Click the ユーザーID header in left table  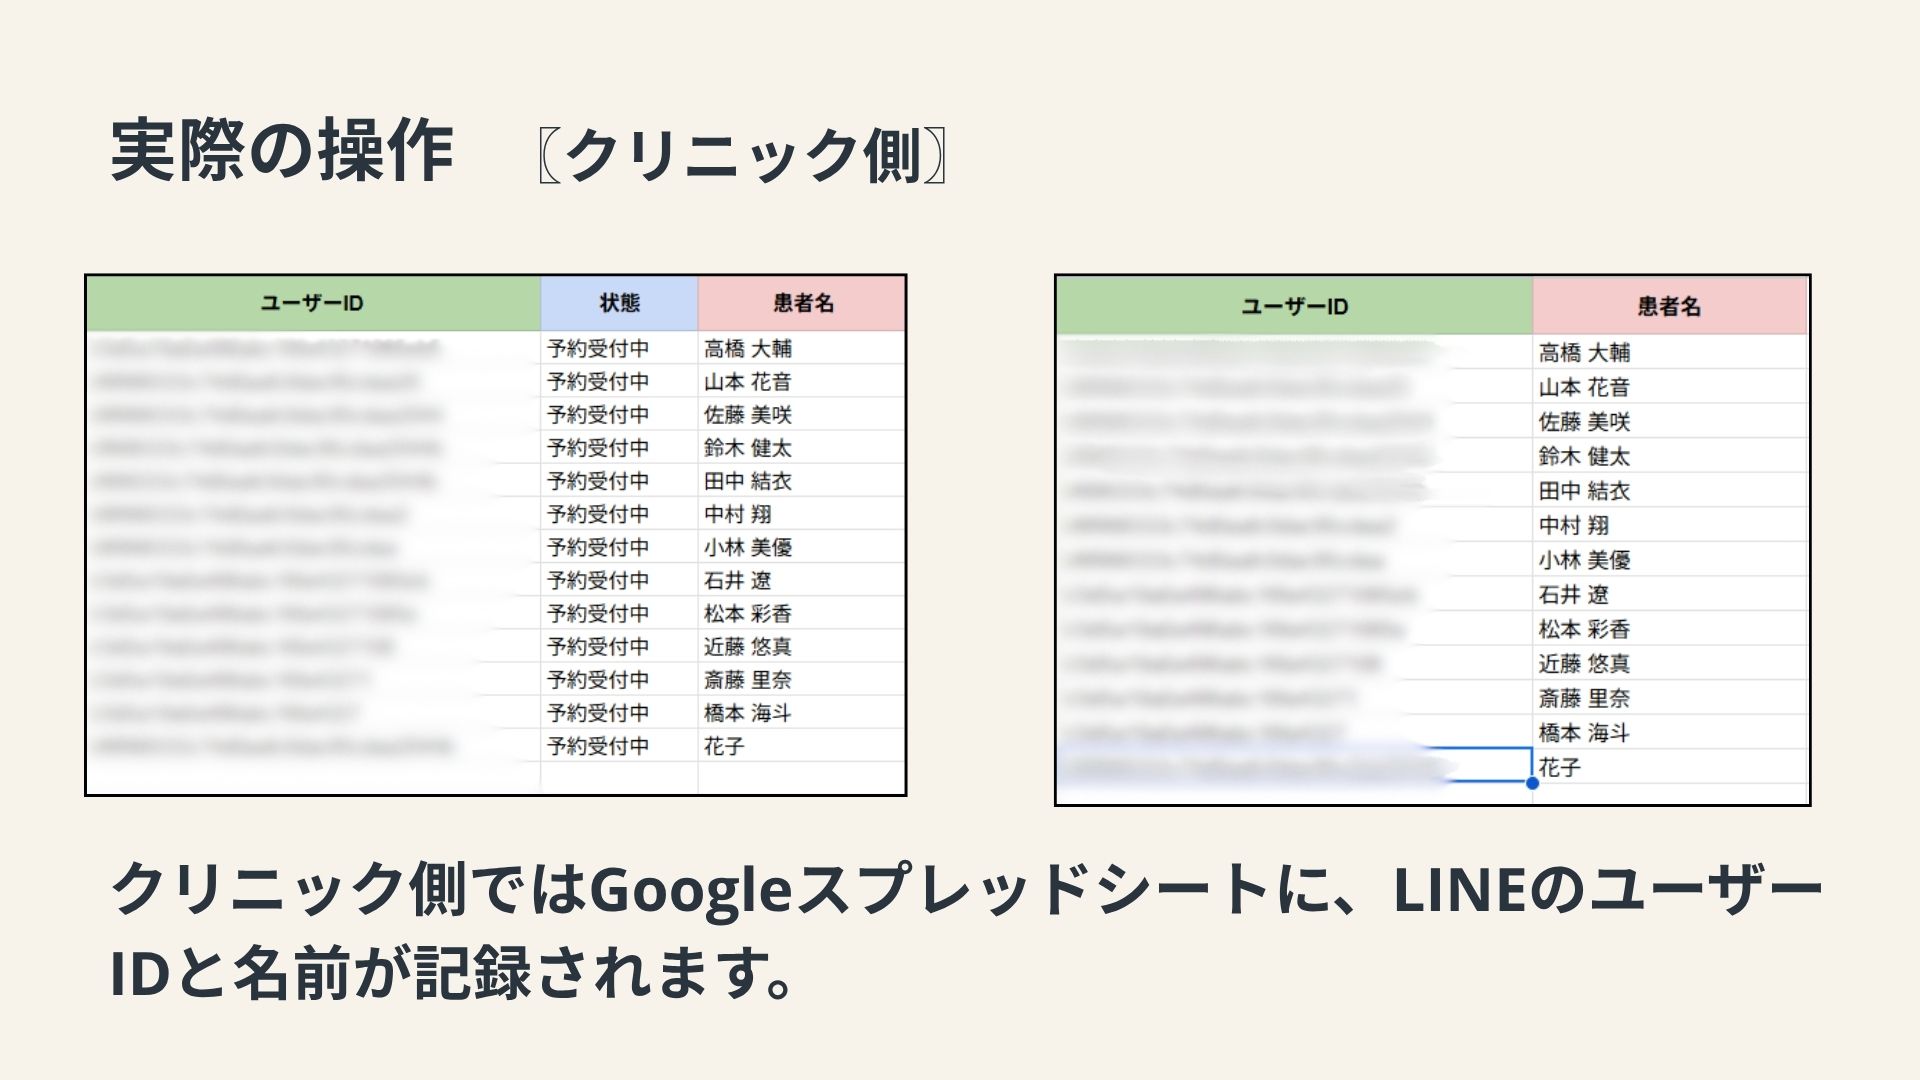(312, 303)
